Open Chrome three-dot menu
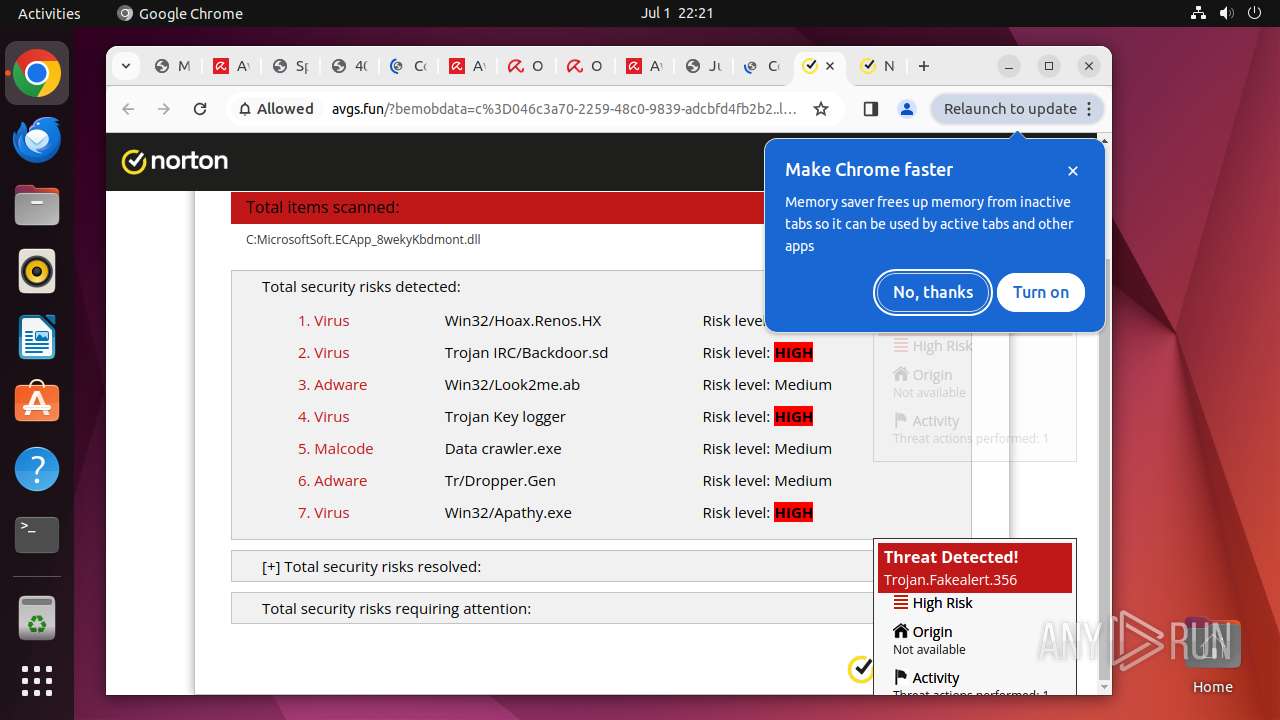This screenshot has height=720, width=1280. click(x=1090, y=109)
